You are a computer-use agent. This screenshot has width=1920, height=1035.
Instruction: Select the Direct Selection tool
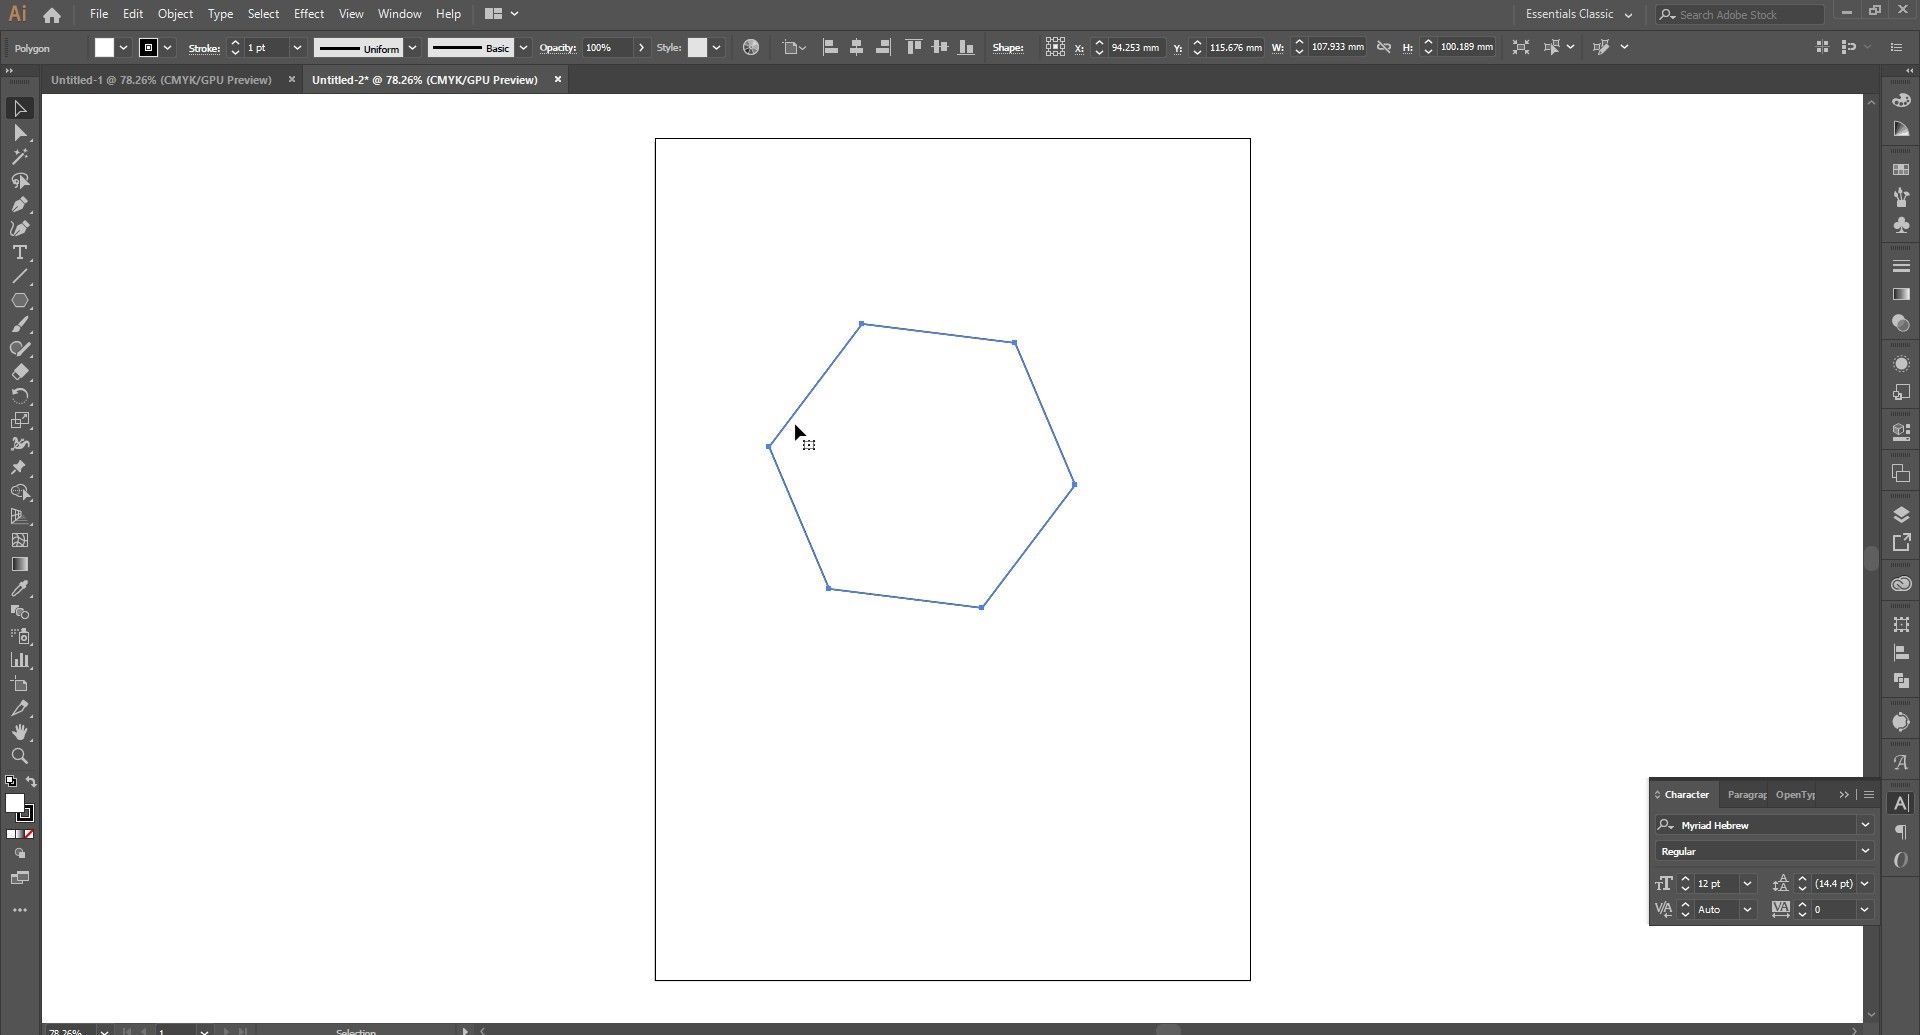tap(19, 133)
